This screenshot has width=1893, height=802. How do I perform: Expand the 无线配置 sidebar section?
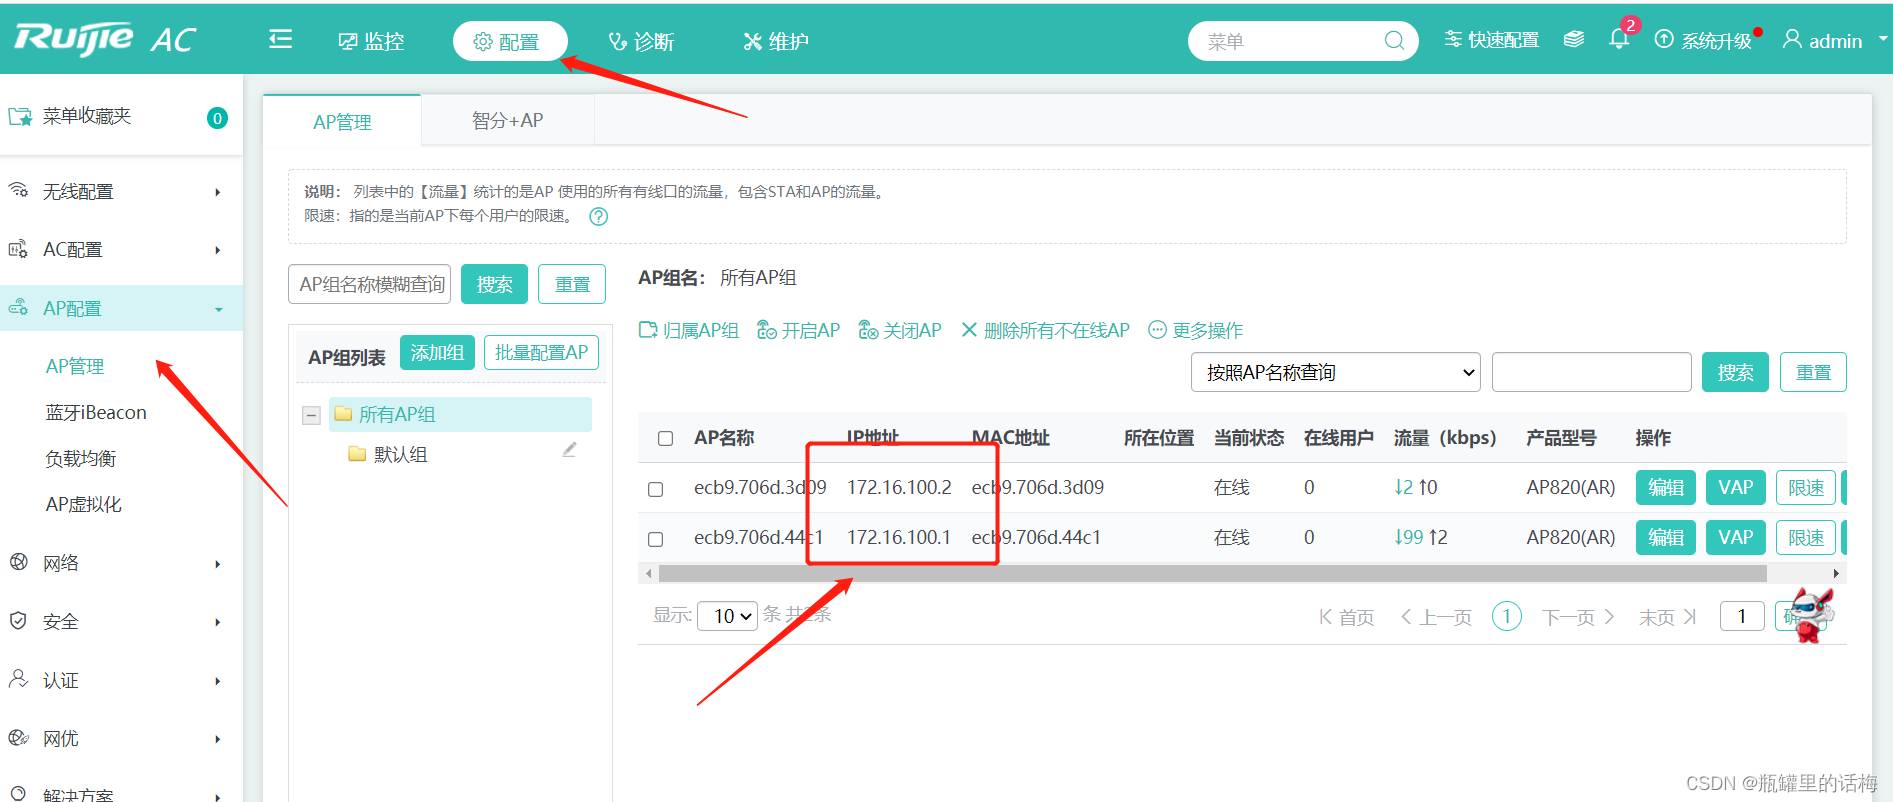click(x=120, y=191)
